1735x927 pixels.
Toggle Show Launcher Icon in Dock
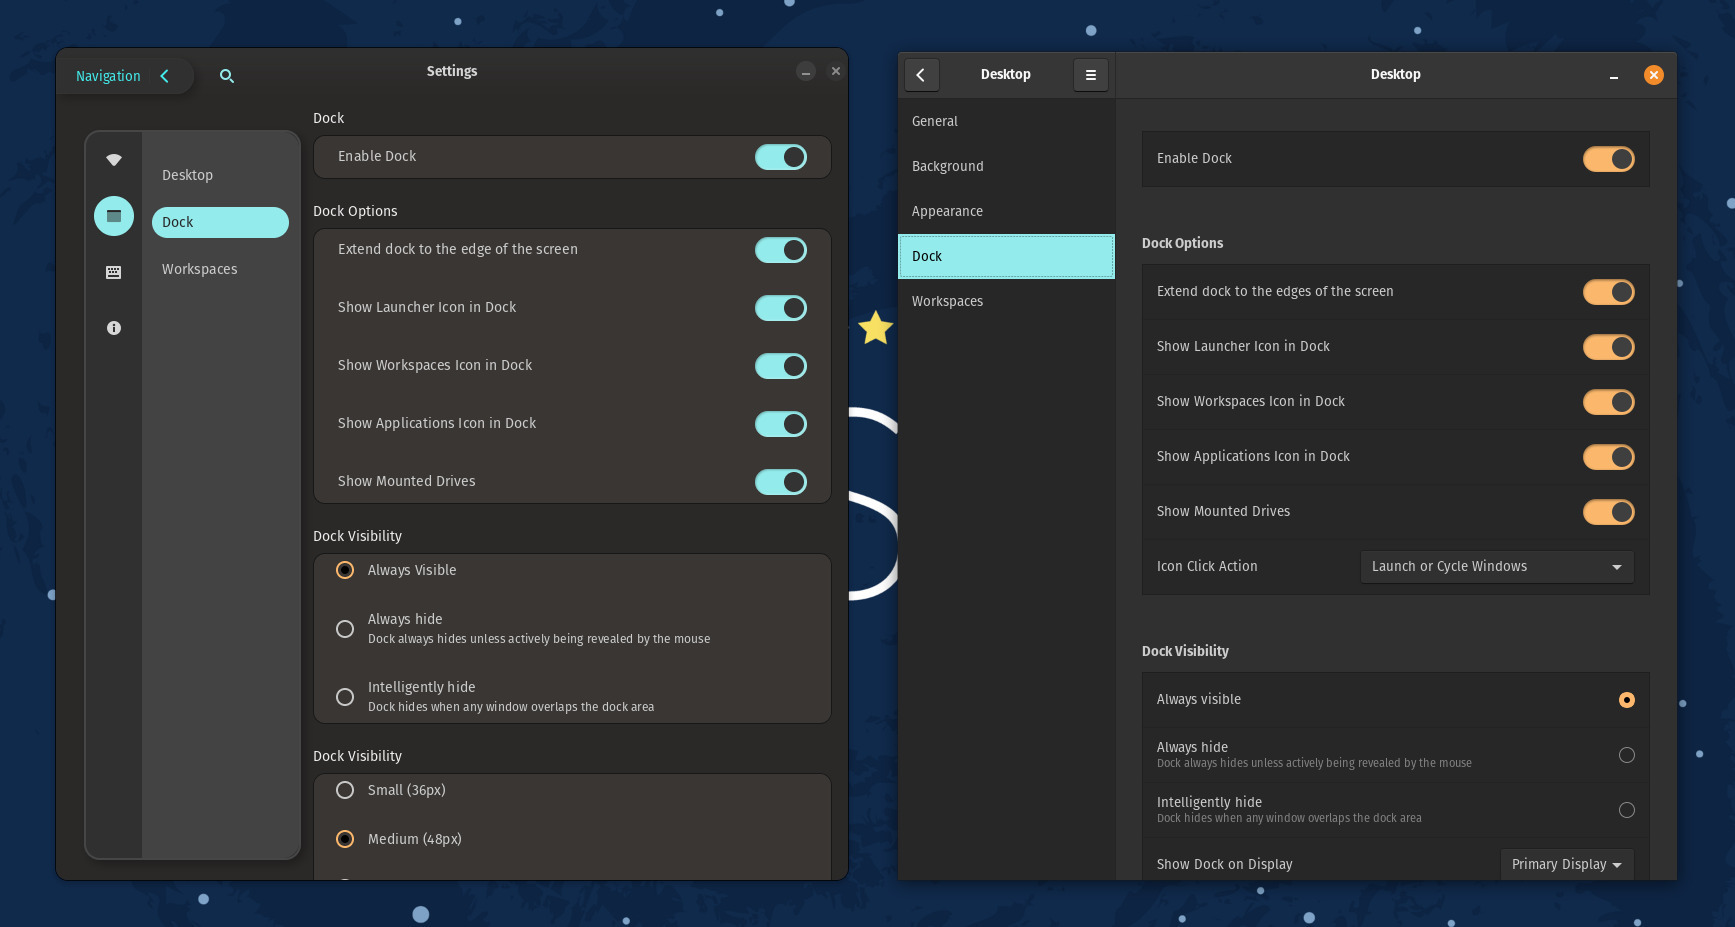coord(781,308)
